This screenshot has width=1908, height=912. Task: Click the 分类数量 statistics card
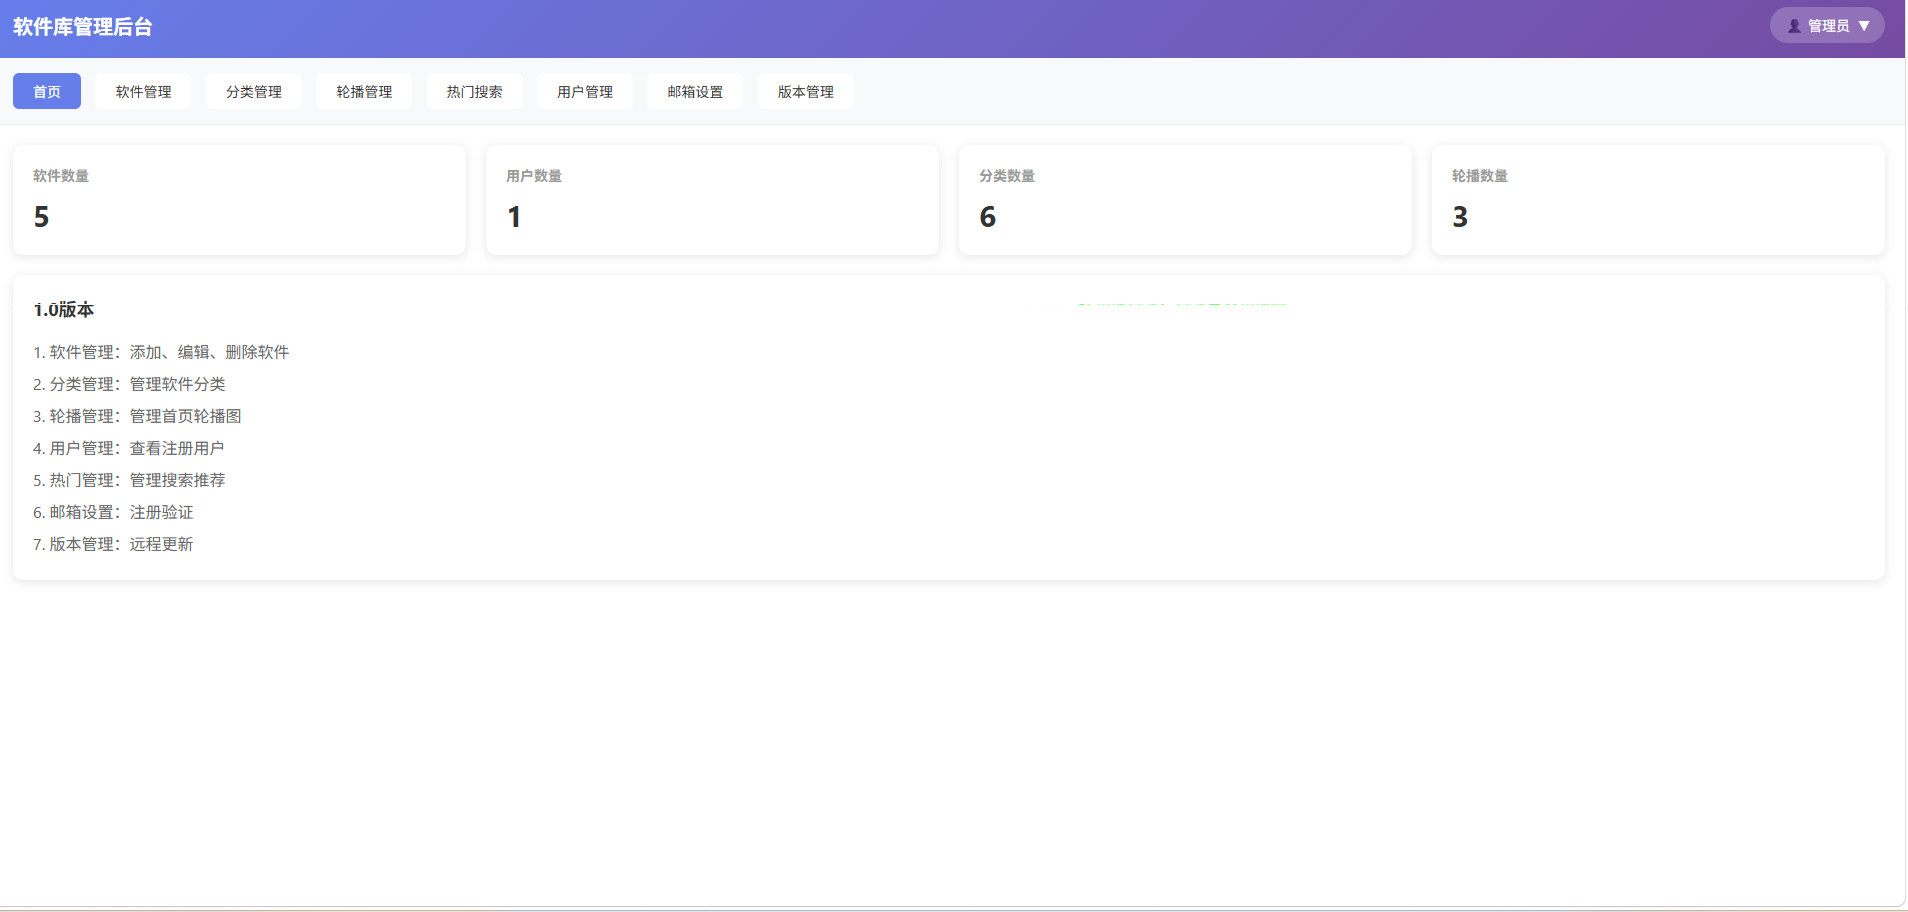pyautogui.click(x=1184, y=199)
